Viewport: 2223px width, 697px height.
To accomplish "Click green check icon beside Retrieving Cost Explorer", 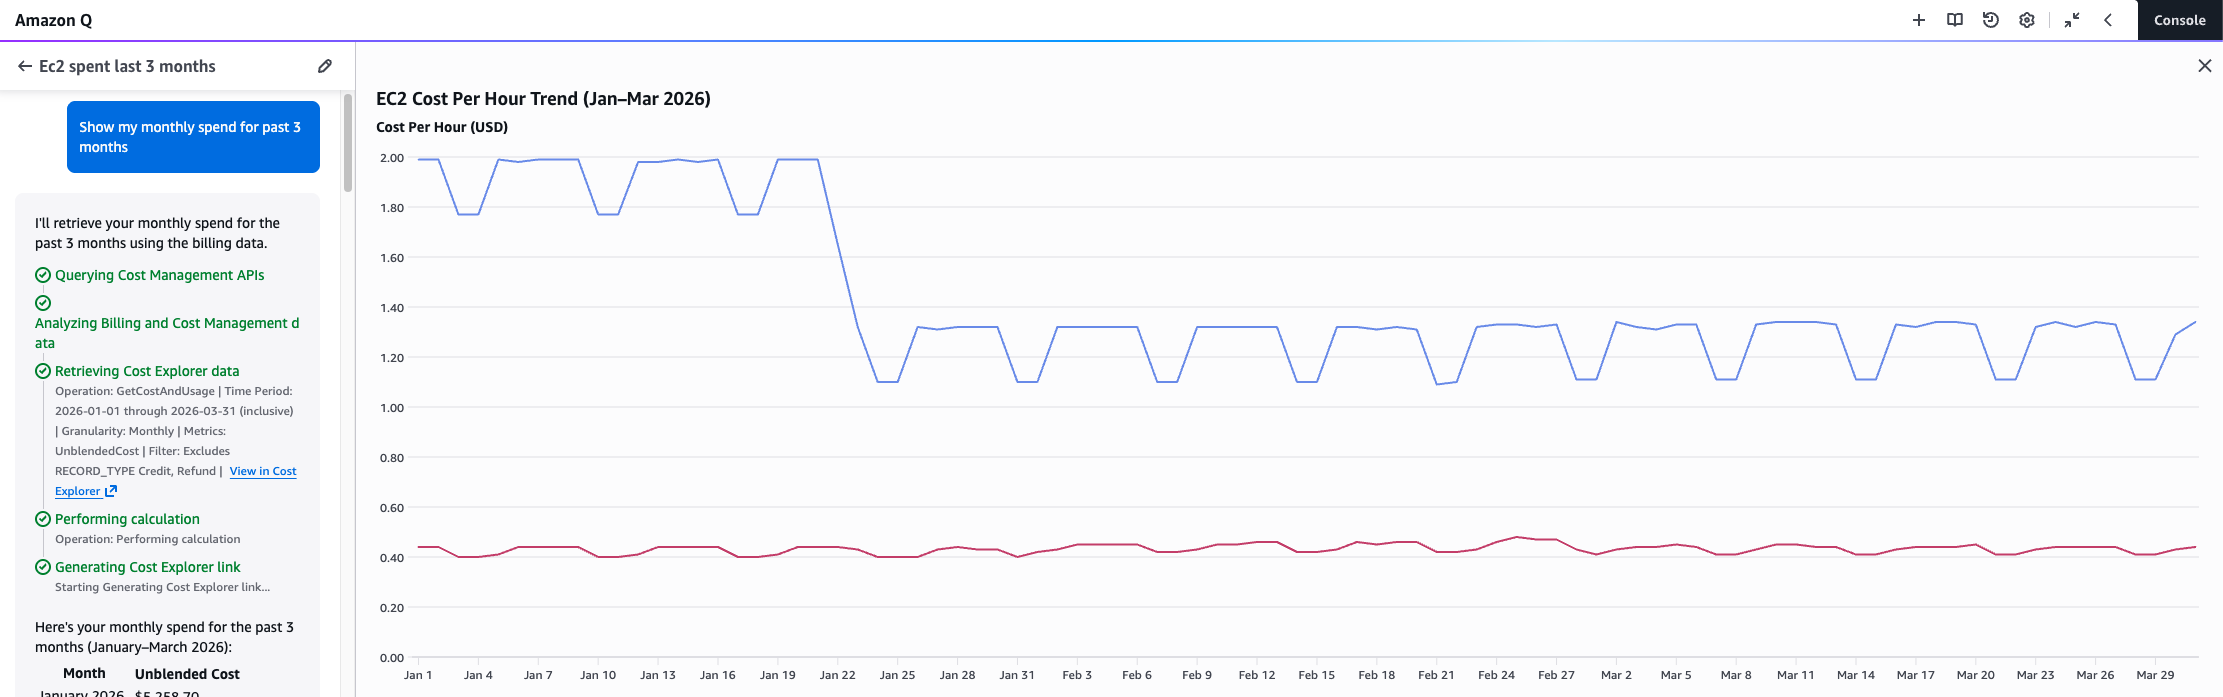I will (43, 371).
